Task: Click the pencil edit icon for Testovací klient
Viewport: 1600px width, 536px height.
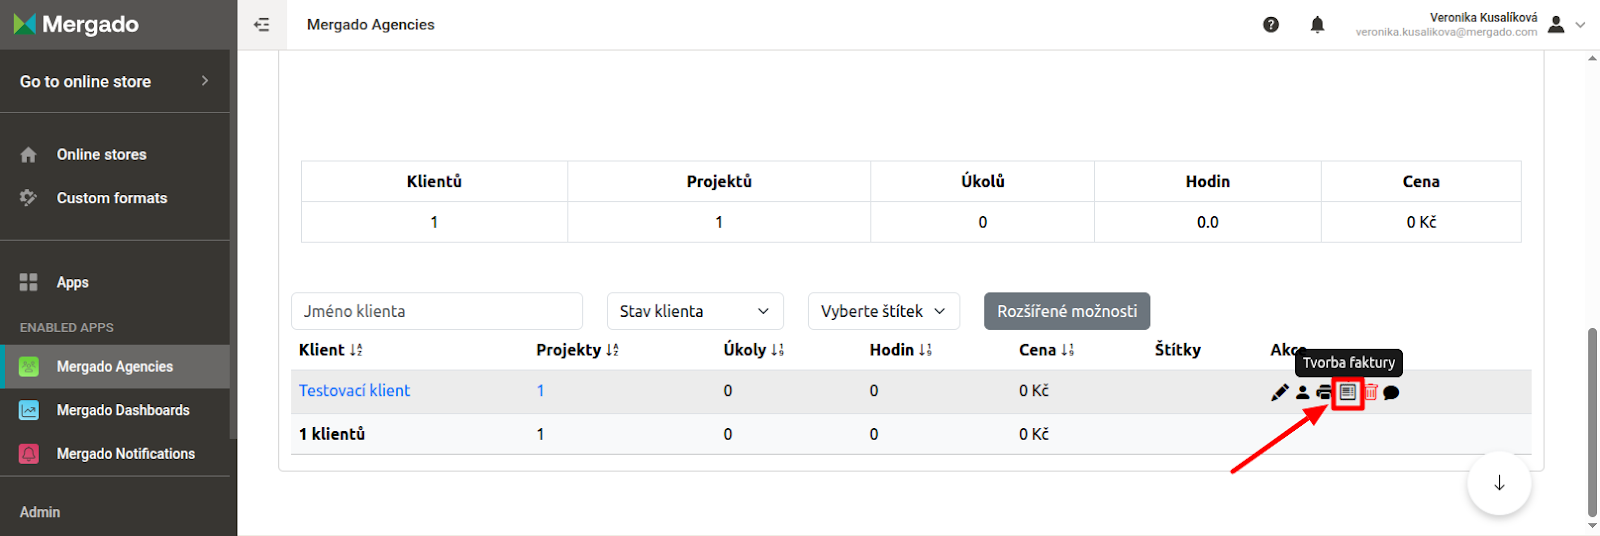Action: 1279,392
